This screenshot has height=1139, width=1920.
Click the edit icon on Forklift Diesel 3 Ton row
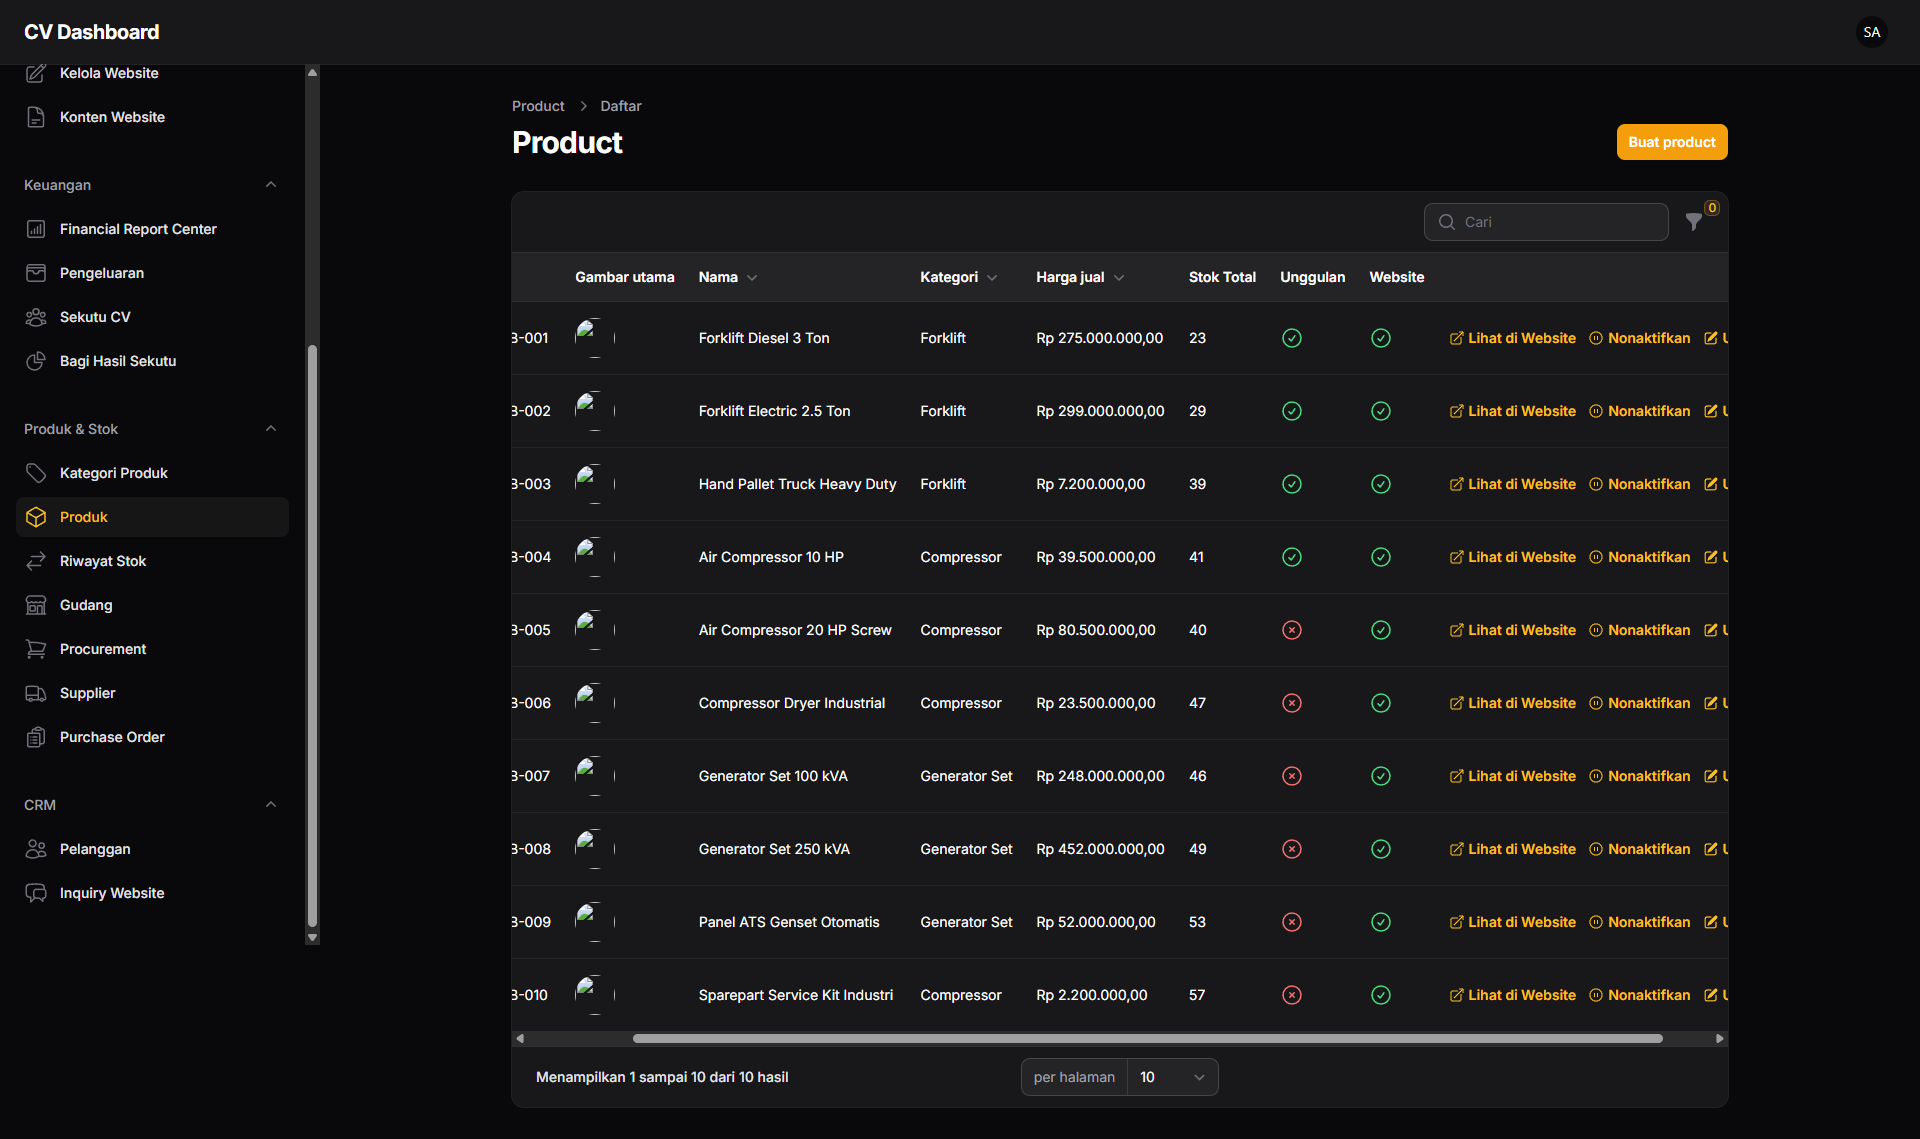click(x=1711, y=338)
